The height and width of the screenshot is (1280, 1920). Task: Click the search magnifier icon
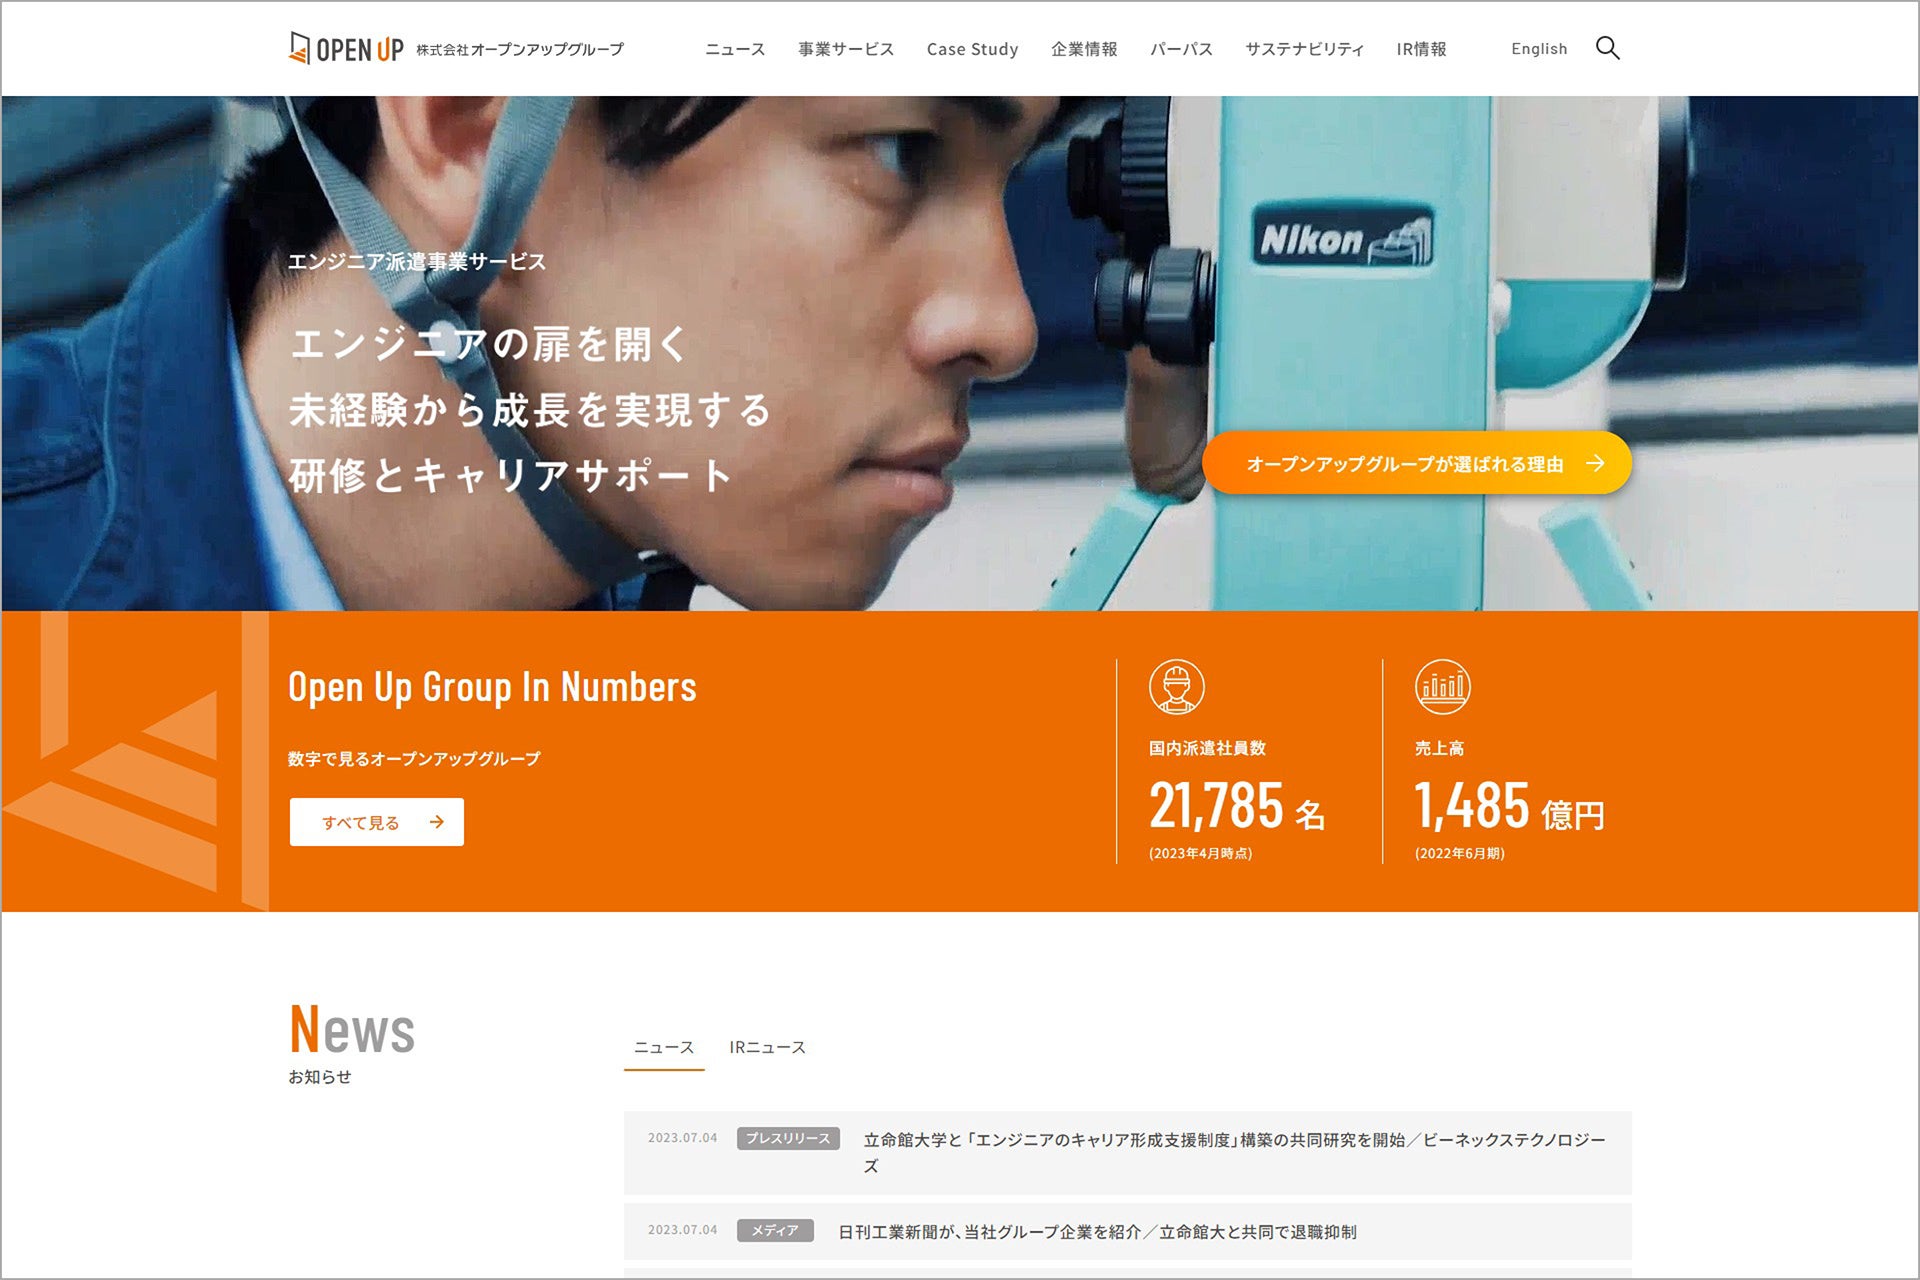click(x=1607, y=48)
